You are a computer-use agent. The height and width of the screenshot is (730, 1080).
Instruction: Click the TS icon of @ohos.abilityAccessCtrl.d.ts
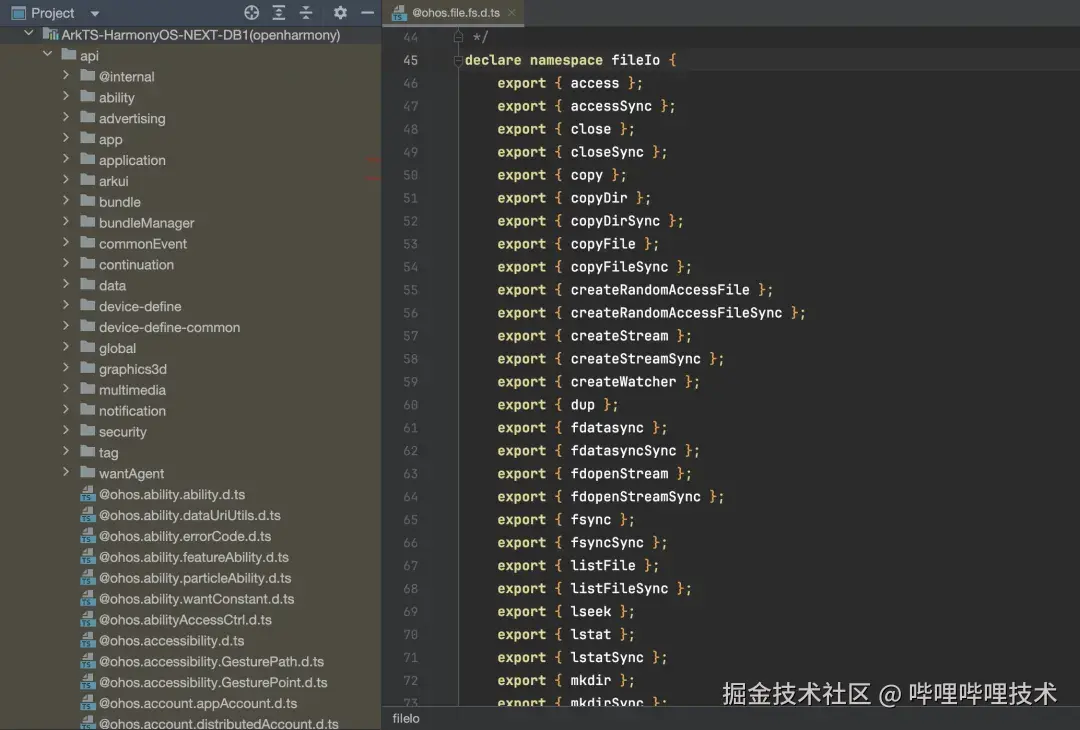(x=87, y=619)
